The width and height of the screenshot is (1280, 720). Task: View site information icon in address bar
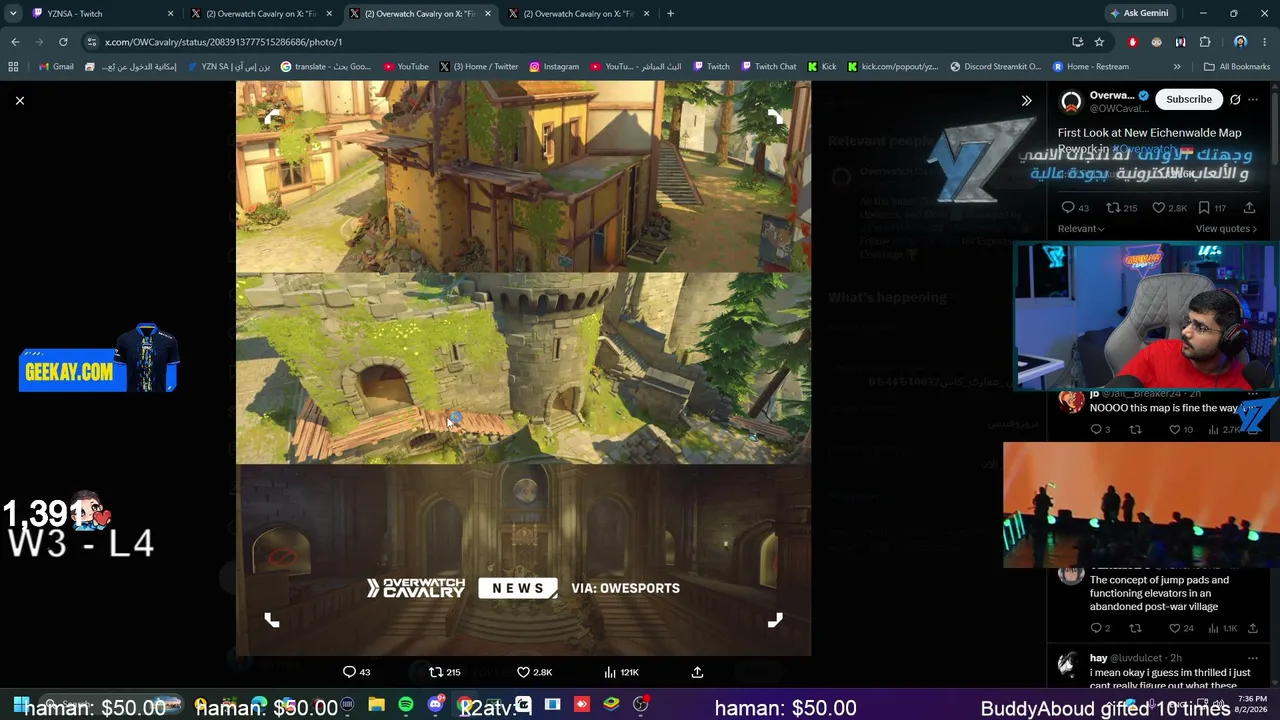click(92, 42)
